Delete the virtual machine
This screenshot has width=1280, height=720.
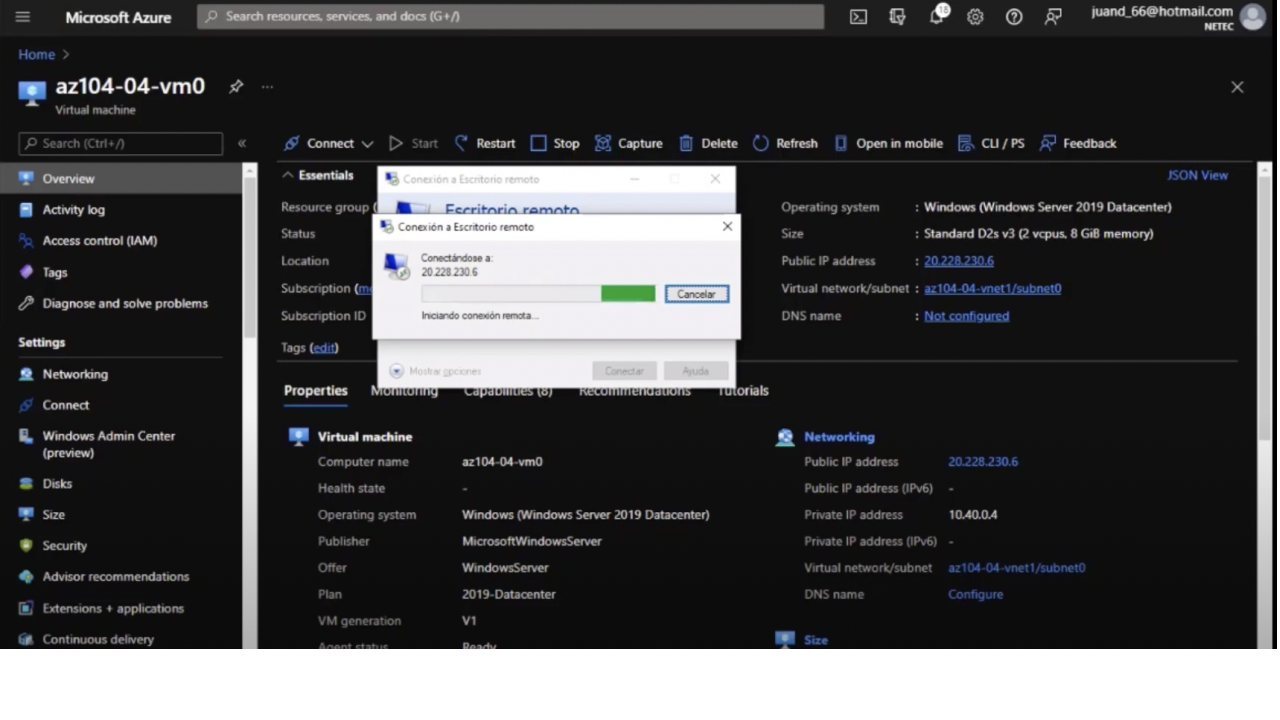point(708,143)
